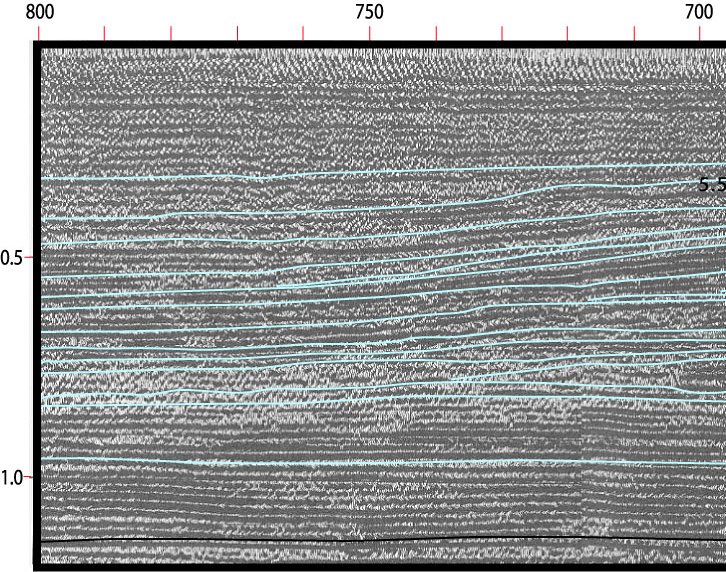
Task: Click the red tick mark beside "1.0"
Action: click(28, 476)
